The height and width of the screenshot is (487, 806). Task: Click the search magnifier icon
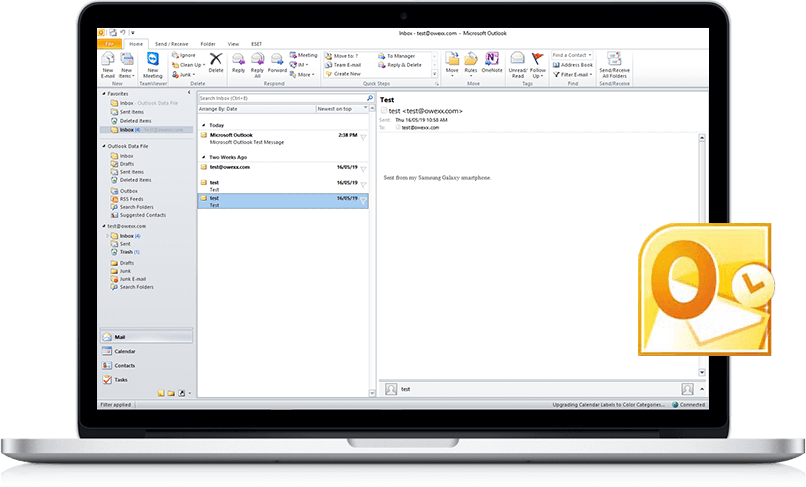point(370,98)
